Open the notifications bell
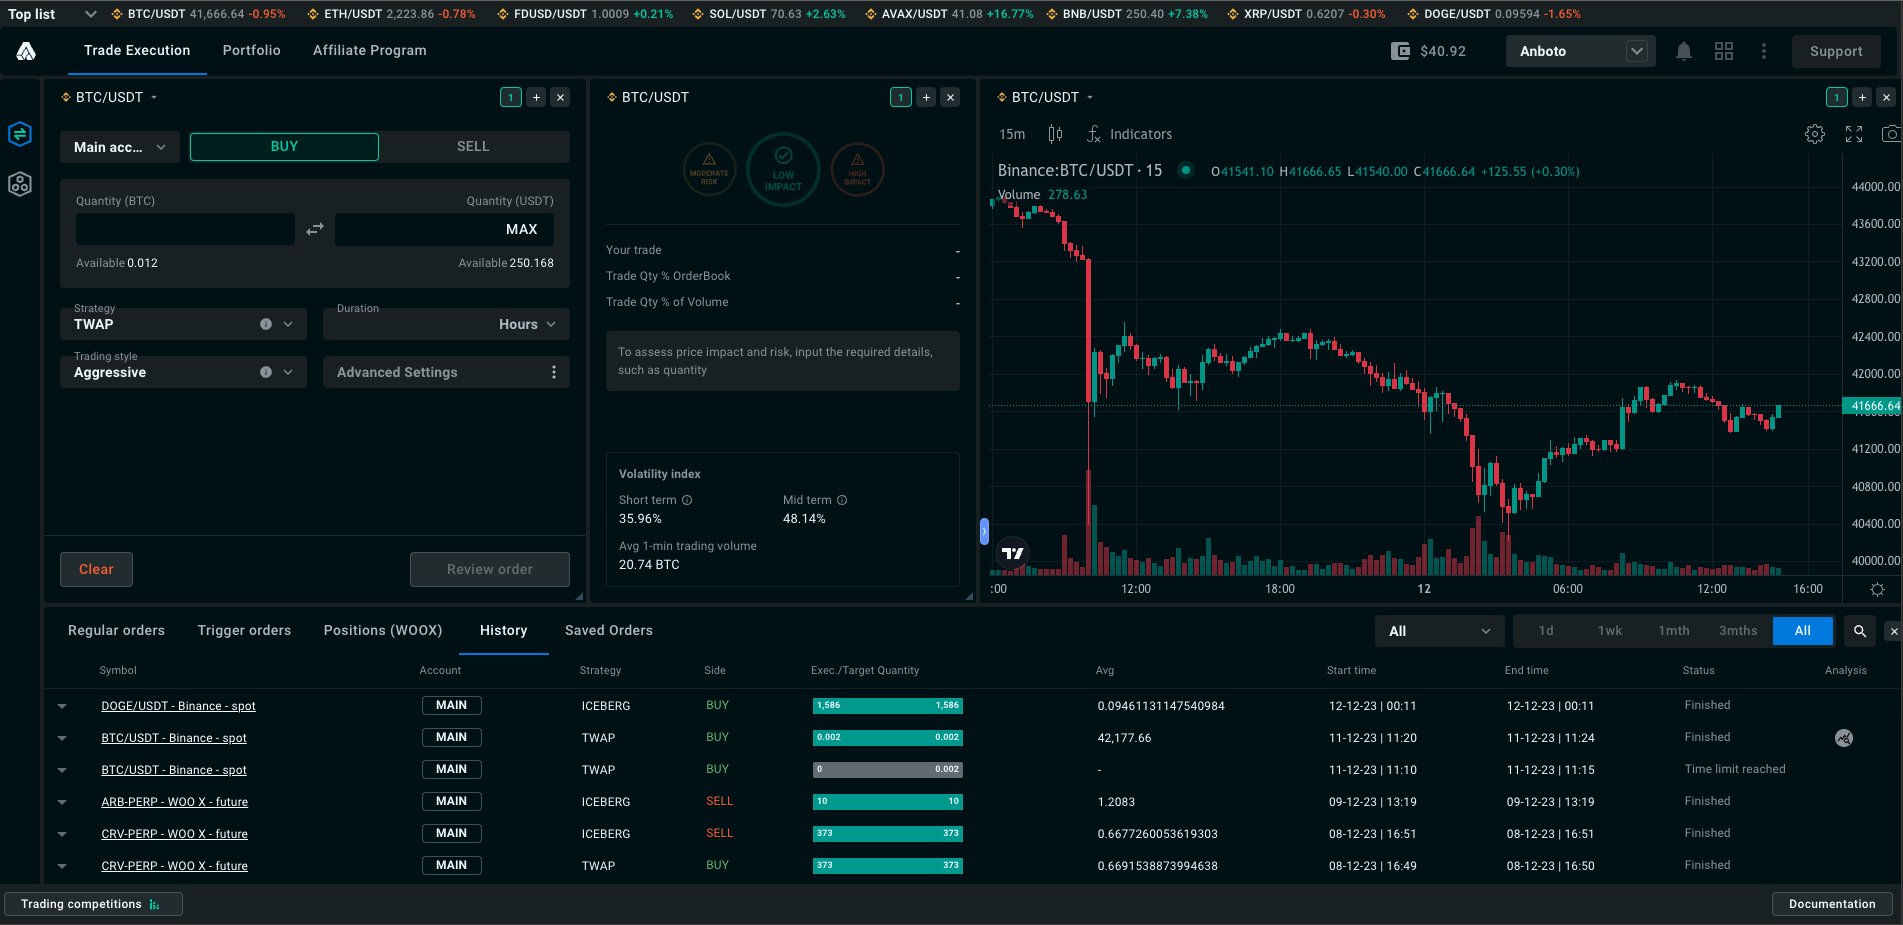Viewport: 1903px width, 925px height. pyautogui.click(x=1684, y=51)
